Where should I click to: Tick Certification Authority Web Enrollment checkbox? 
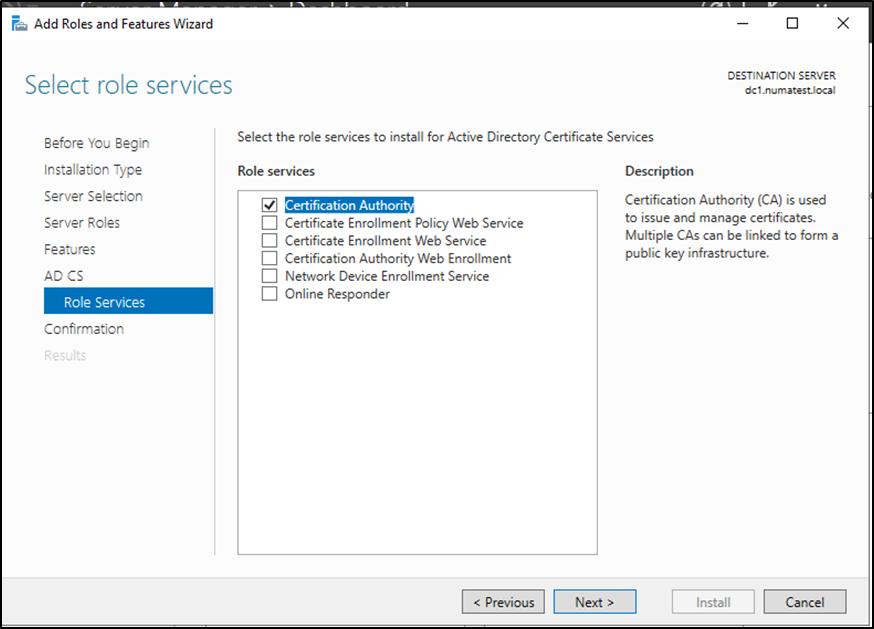coord(268,259)
